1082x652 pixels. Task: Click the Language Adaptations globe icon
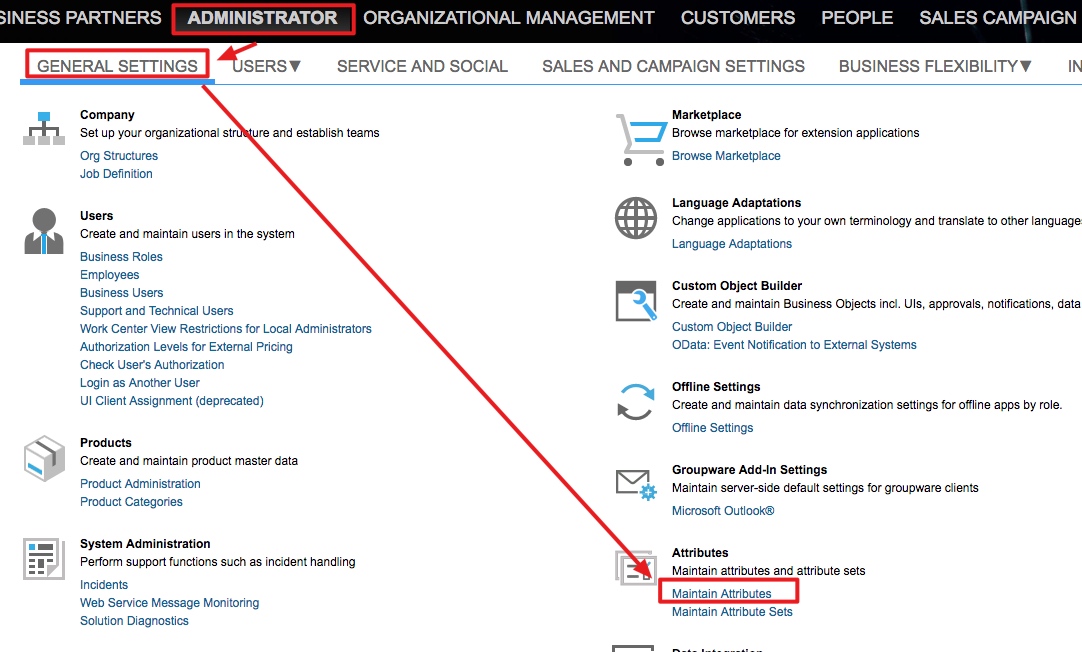(x=636, y=218)
